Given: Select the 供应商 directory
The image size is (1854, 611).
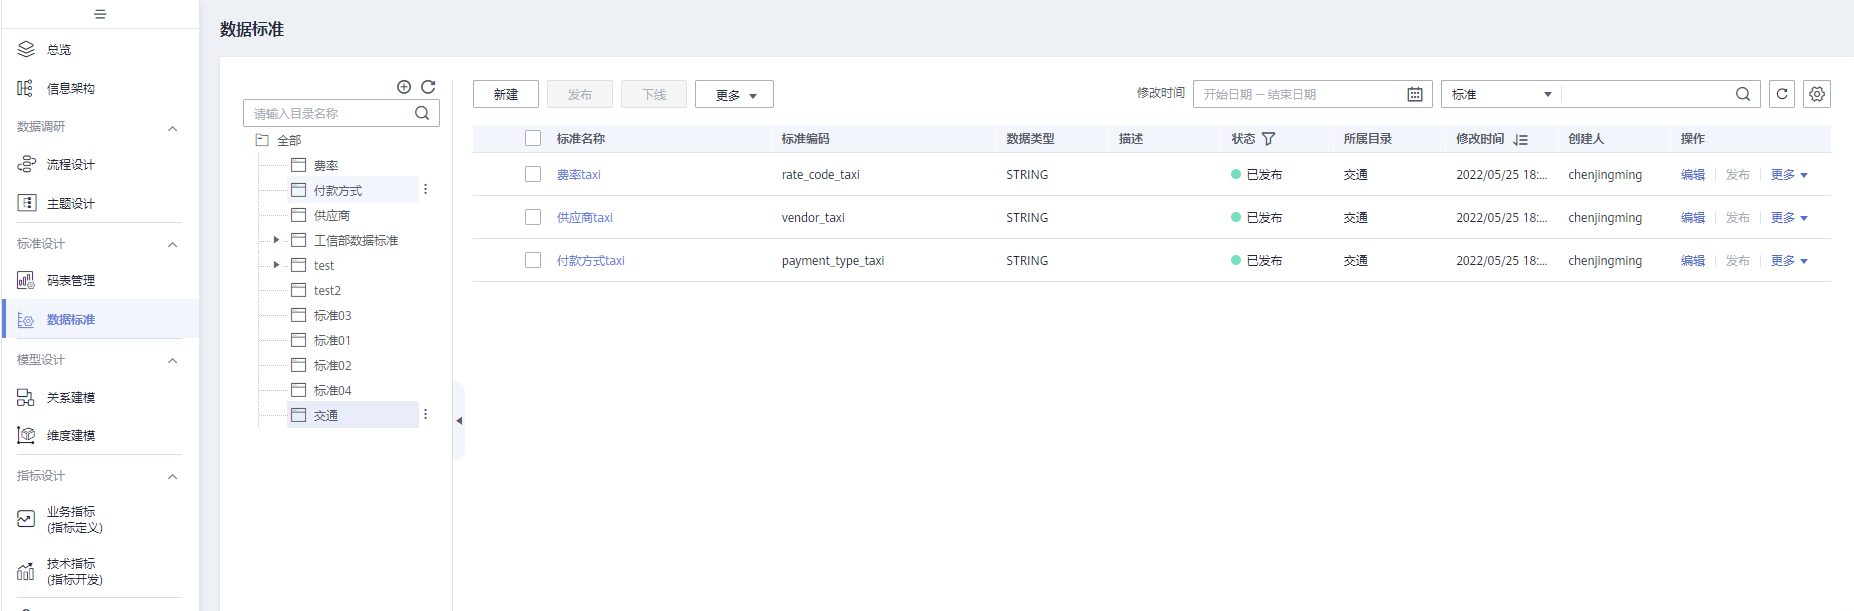Looking at the screenshot, I should 332,215.
